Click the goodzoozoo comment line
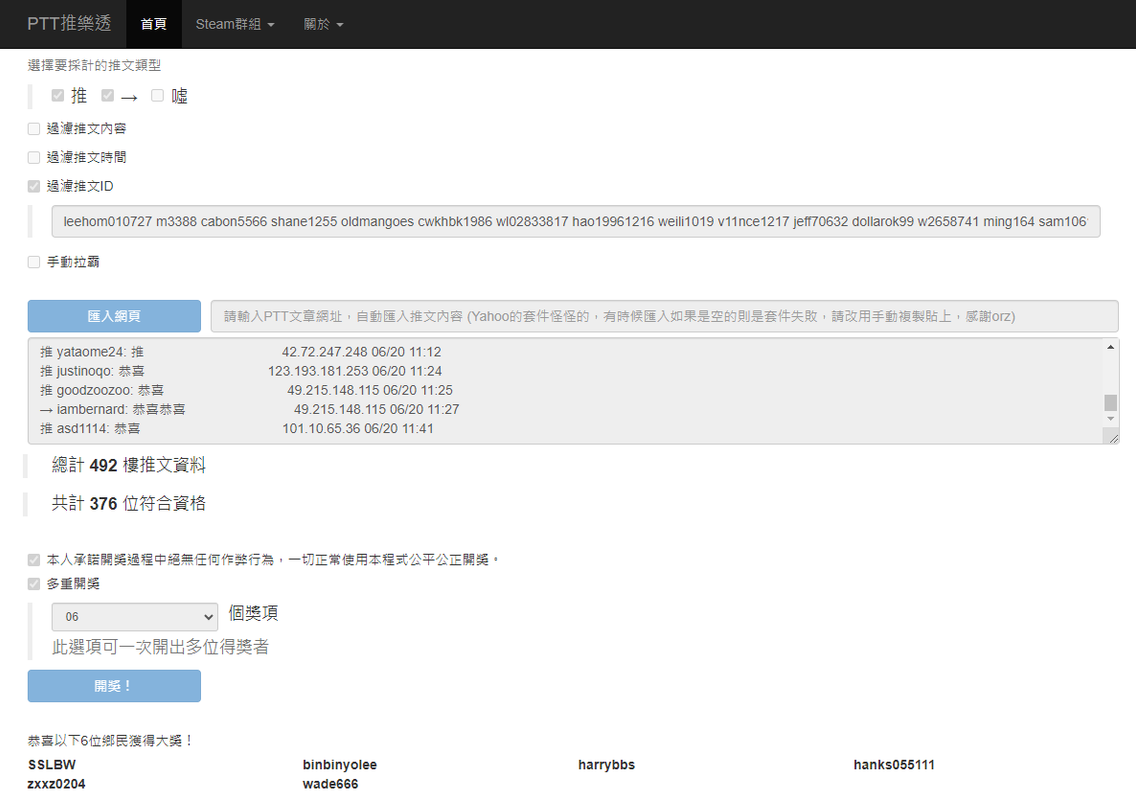The width and height of the screenshot is (1136, 800). coord(246,391)
